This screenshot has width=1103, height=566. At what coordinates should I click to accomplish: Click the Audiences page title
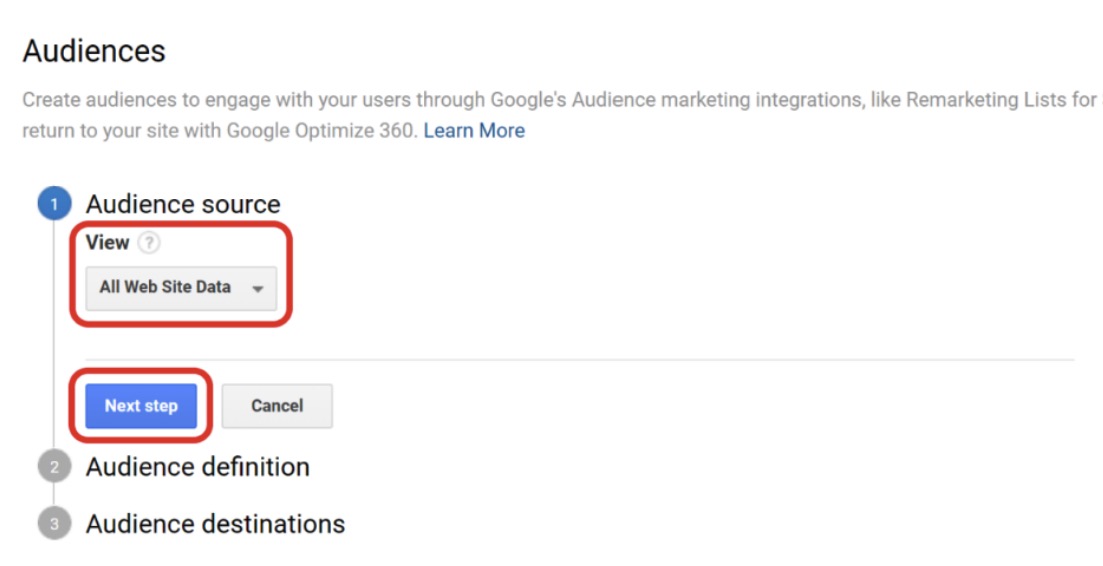pos(94,51)
